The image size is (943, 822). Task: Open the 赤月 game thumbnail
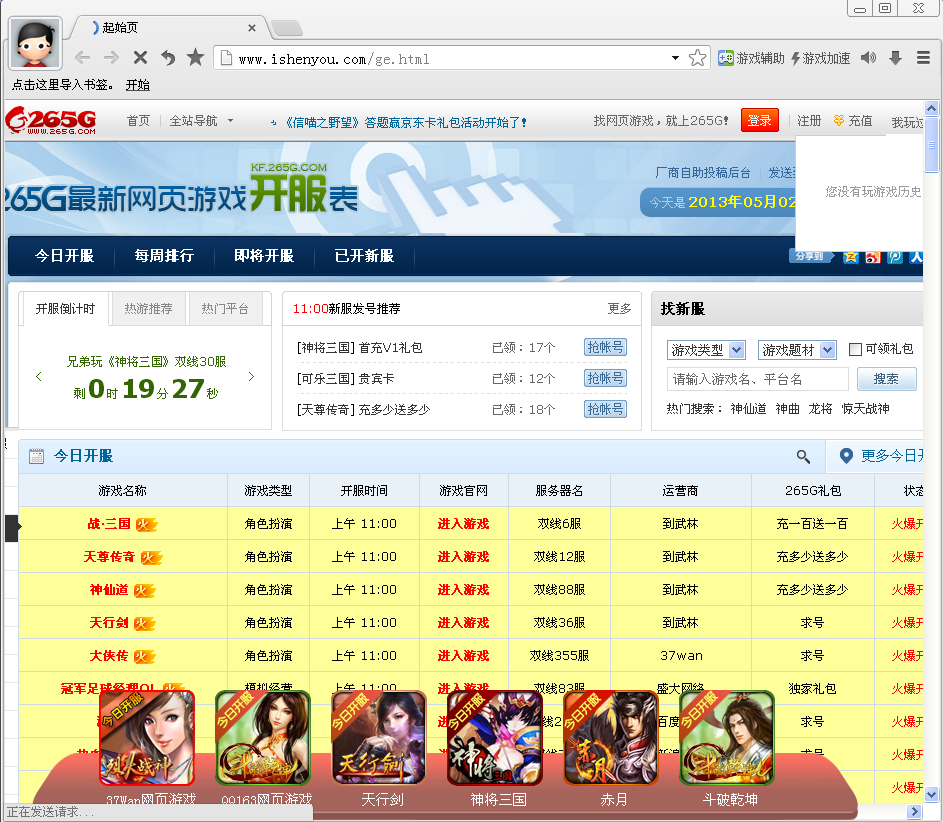click(x=610, y=737)
